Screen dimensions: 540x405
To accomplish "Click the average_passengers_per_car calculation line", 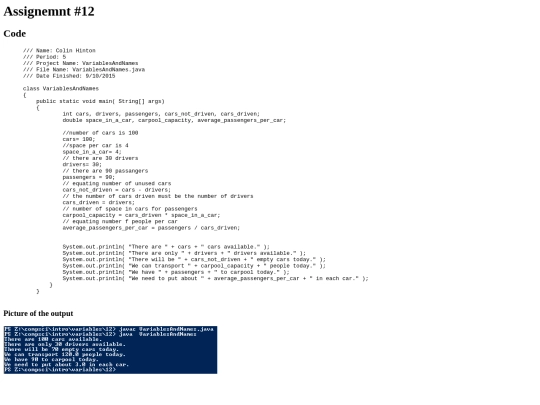I will [151, 228].
